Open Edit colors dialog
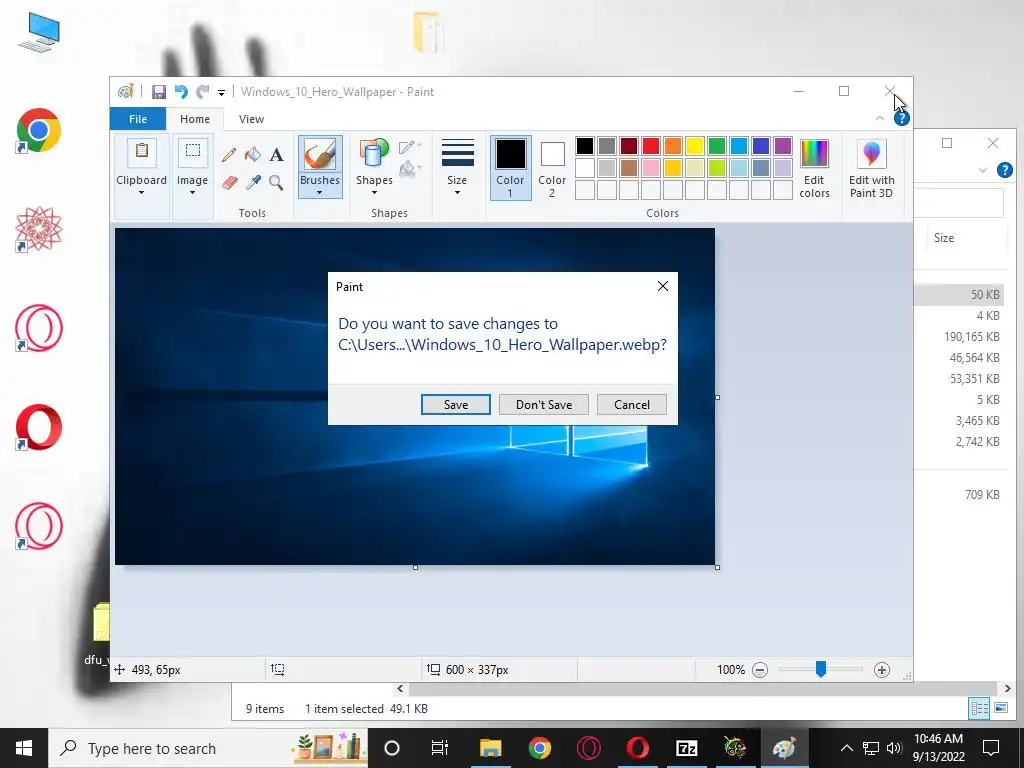 [814, 168]
